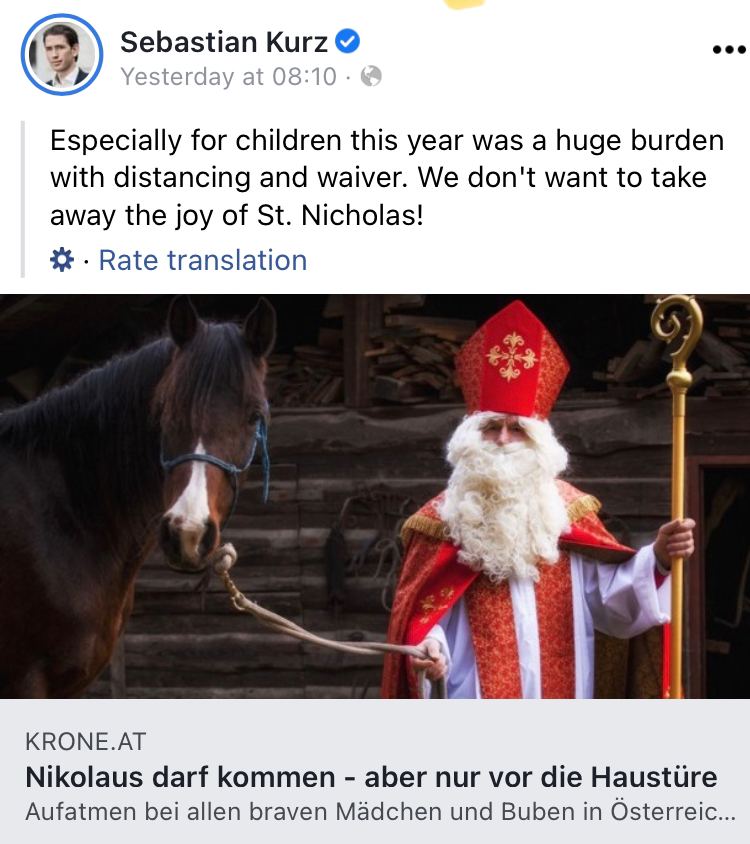The width and height of the screenshot is (750, 844).
Task: Click the yellow emoji fragment at the top edge
Action: click(x=465, y=4)
